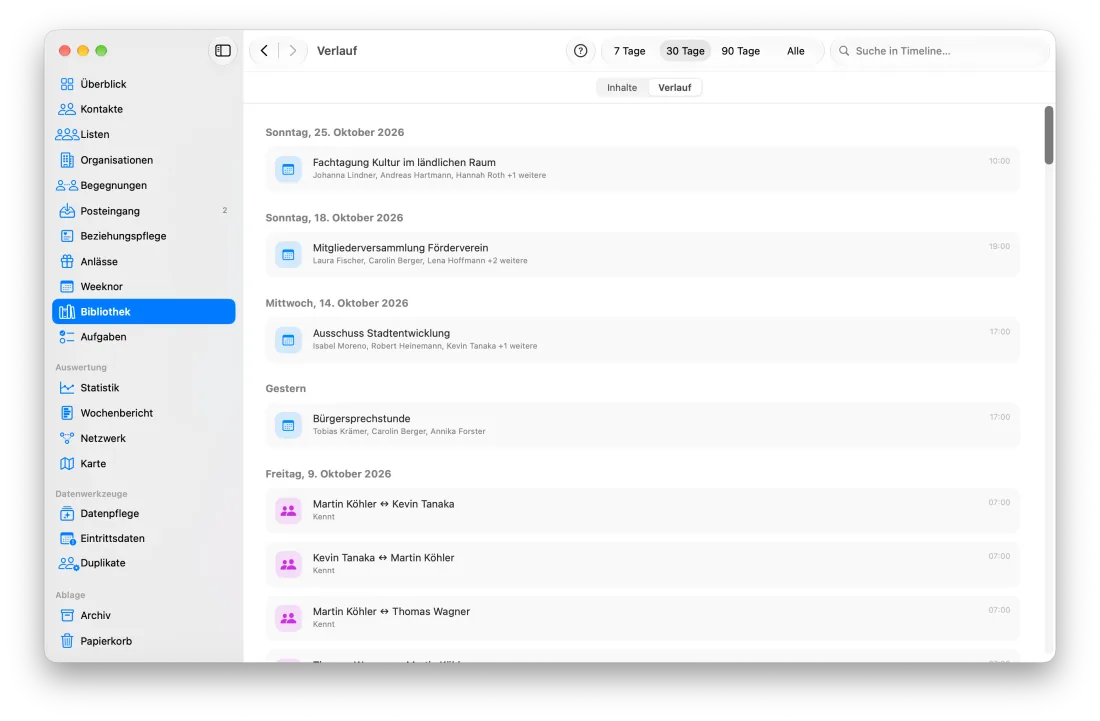The image size is (1100, 721).
Task: Open the Bürgersprechstunde entry
Action: point(642,424)
